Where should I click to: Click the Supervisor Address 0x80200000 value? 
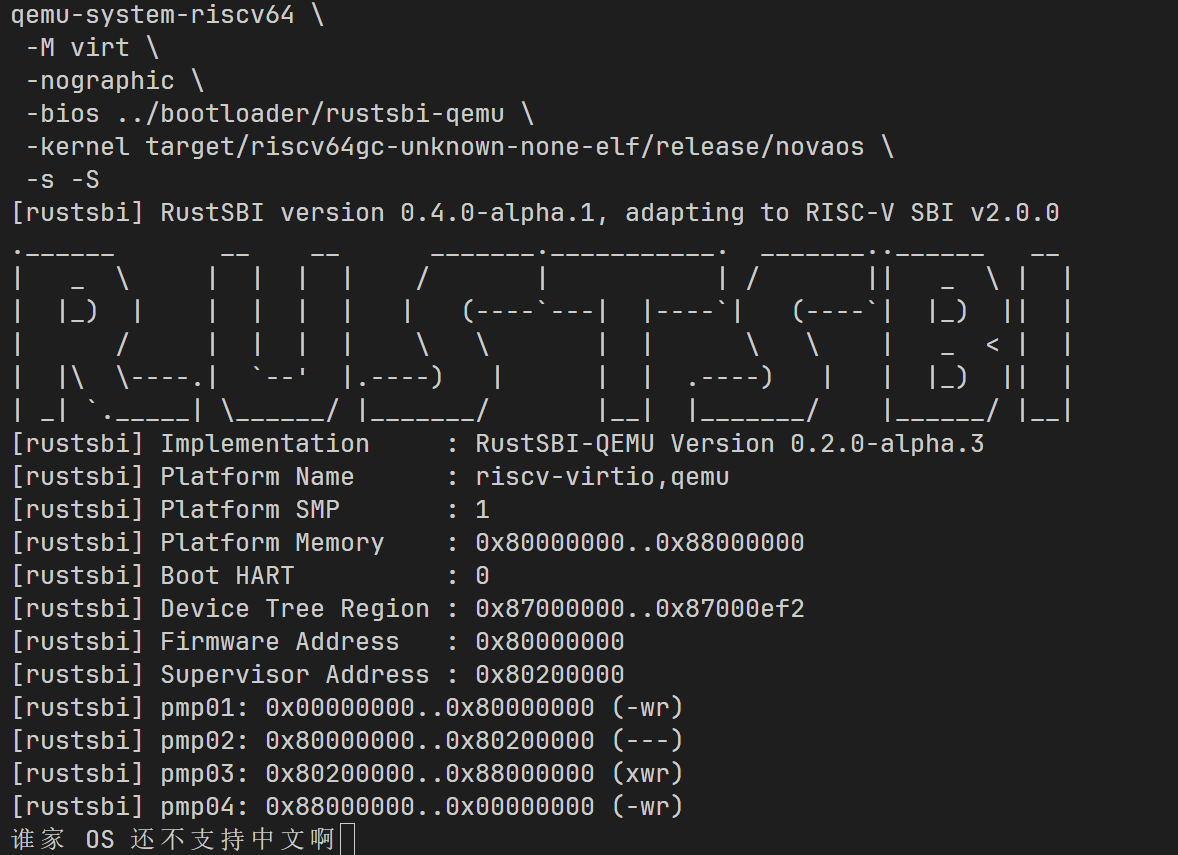point(549,675)
